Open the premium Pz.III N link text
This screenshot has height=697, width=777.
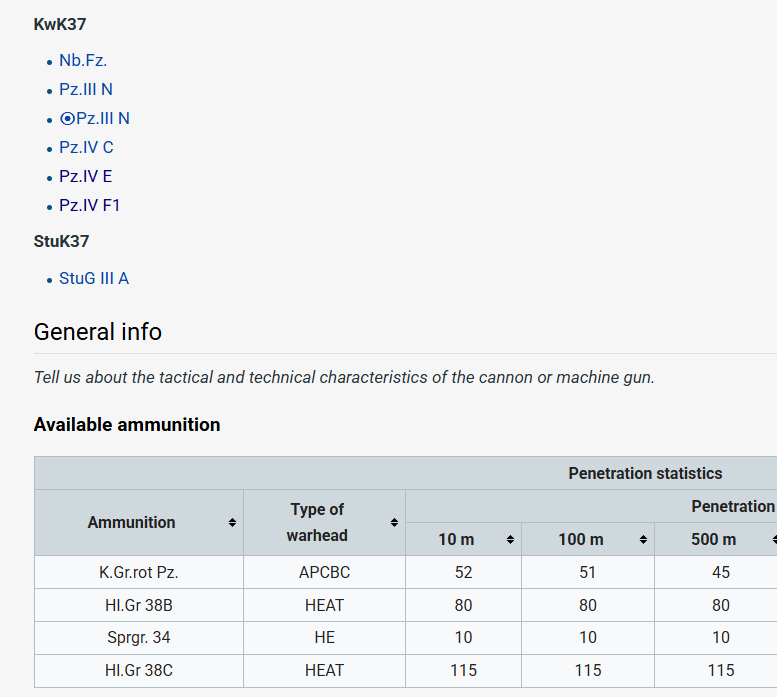tap(103, 119)
